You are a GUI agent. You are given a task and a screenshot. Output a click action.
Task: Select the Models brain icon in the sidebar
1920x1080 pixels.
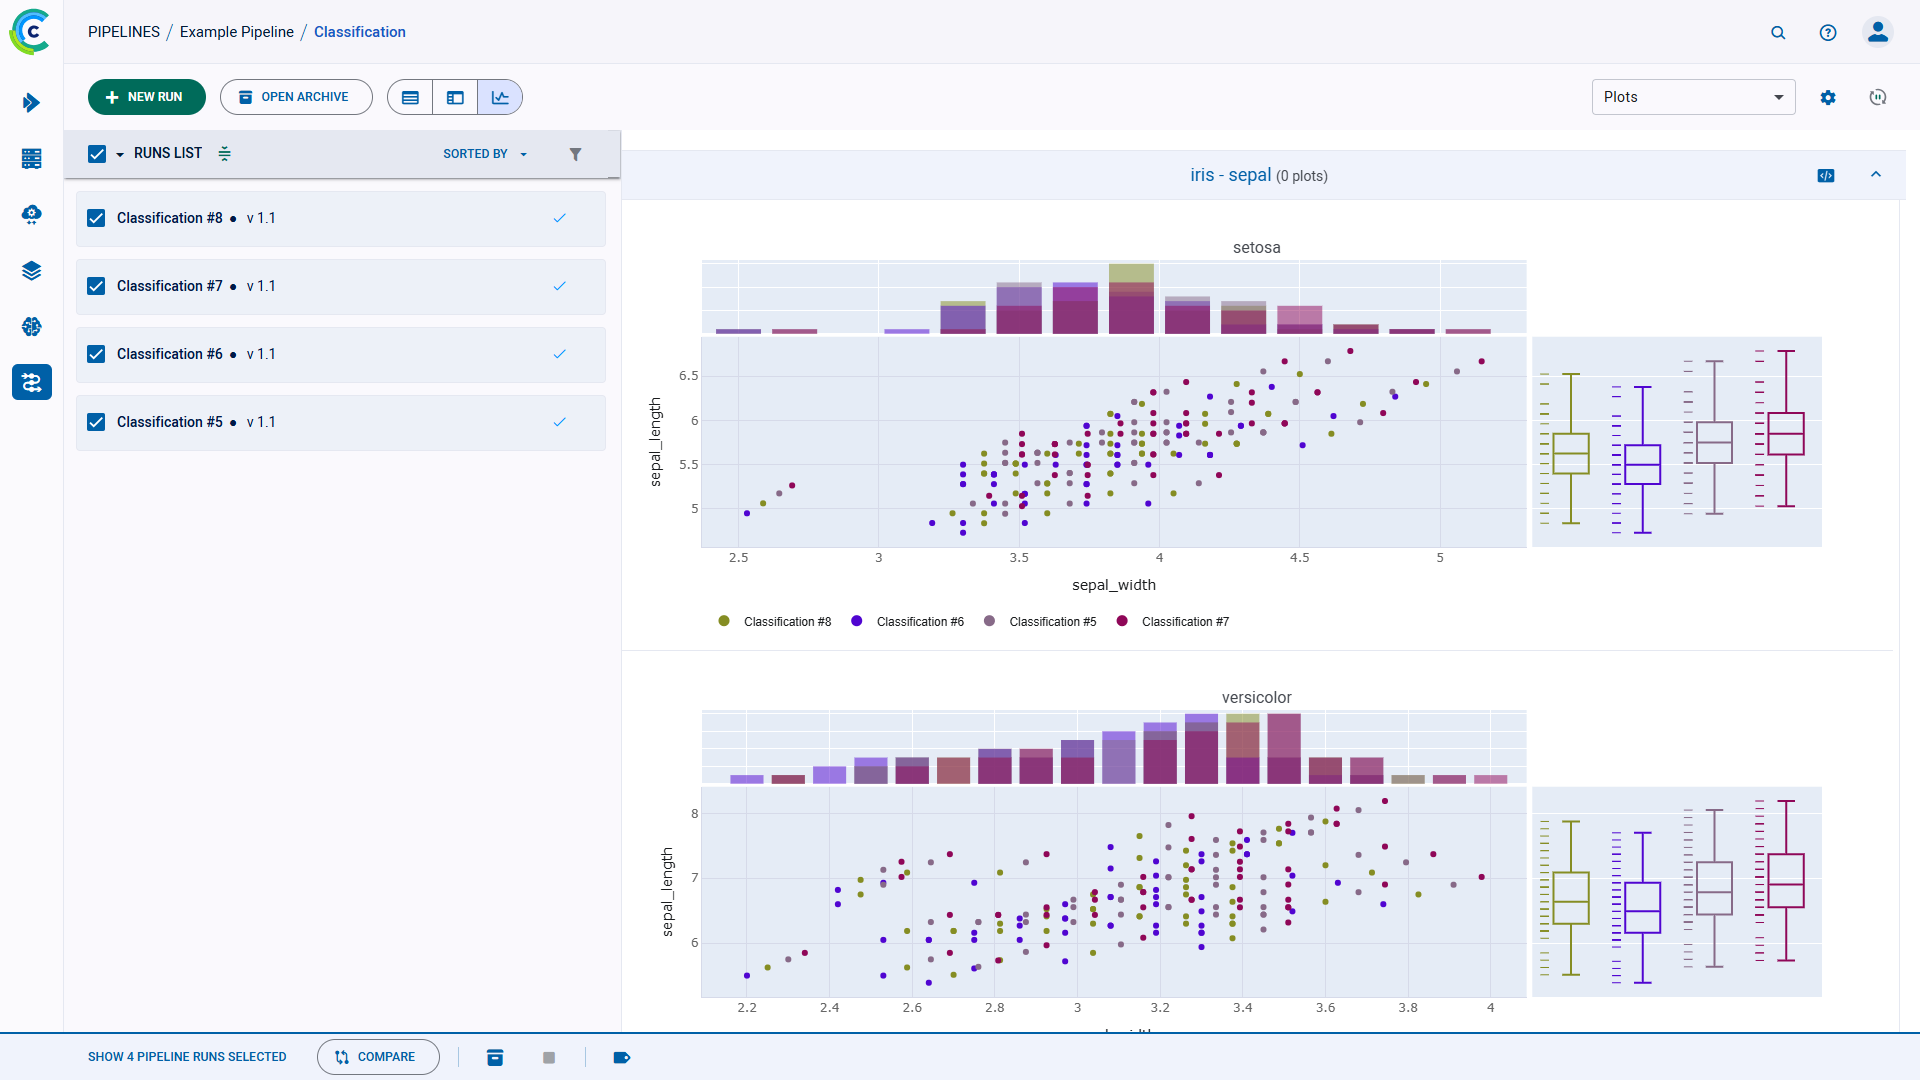31,326
